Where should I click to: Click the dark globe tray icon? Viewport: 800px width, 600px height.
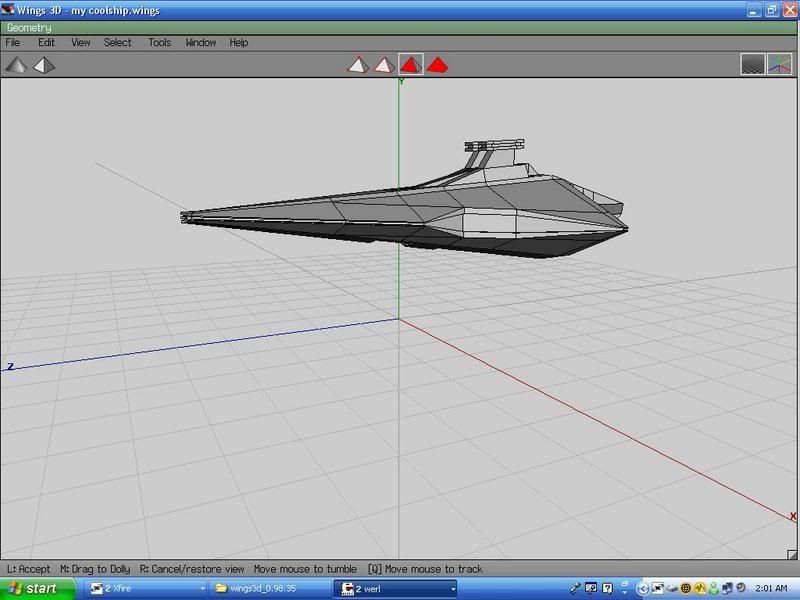(x=686, y=588)
